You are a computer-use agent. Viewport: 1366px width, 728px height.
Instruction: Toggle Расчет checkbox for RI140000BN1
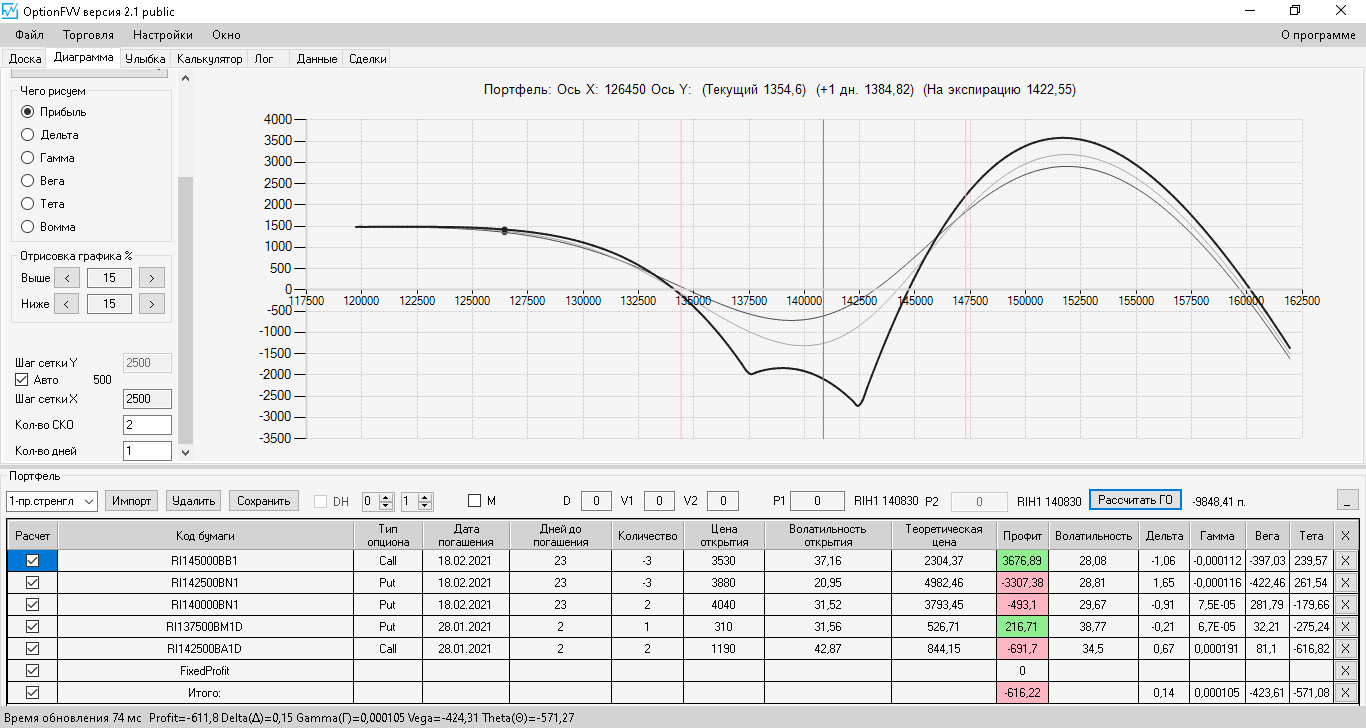(32, 605)
